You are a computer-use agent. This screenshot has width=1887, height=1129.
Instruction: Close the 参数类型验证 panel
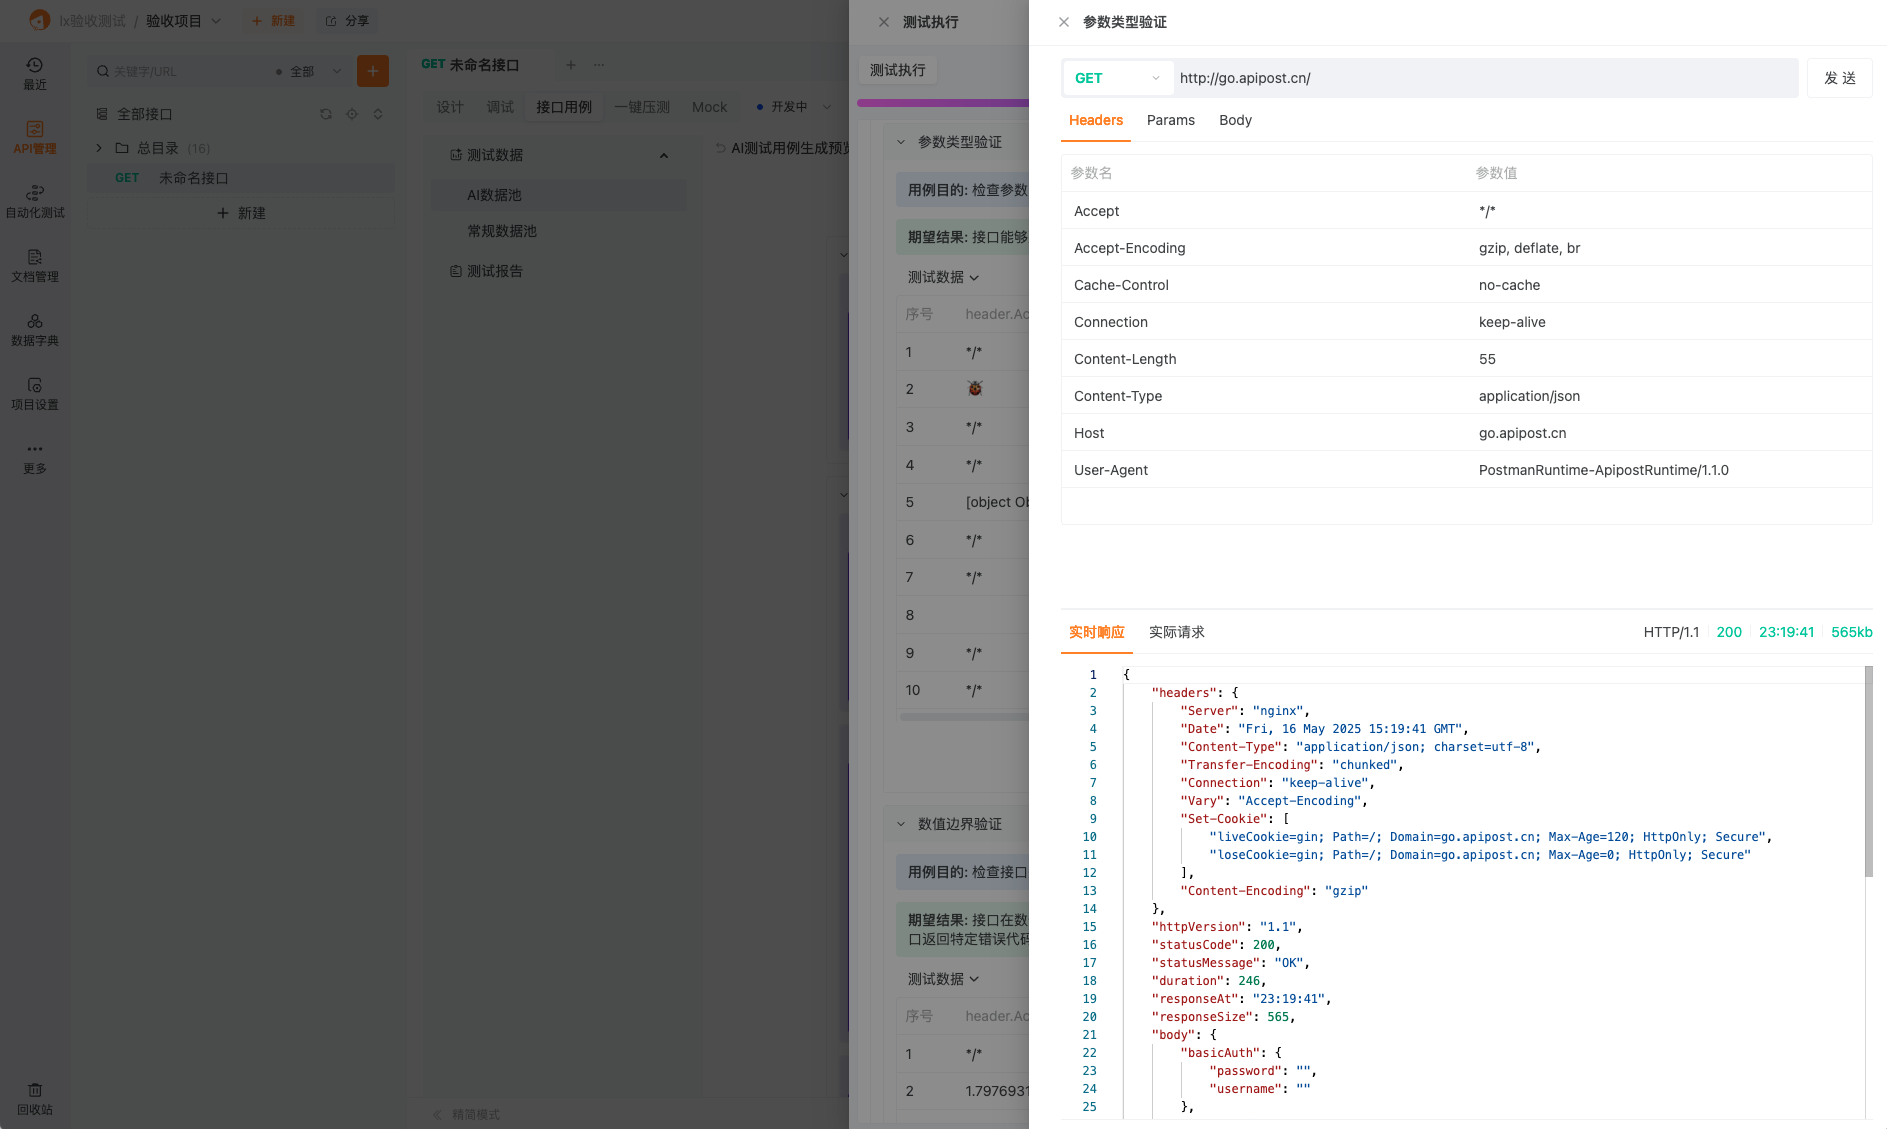pyautogui.click(x=1064, y=22)
